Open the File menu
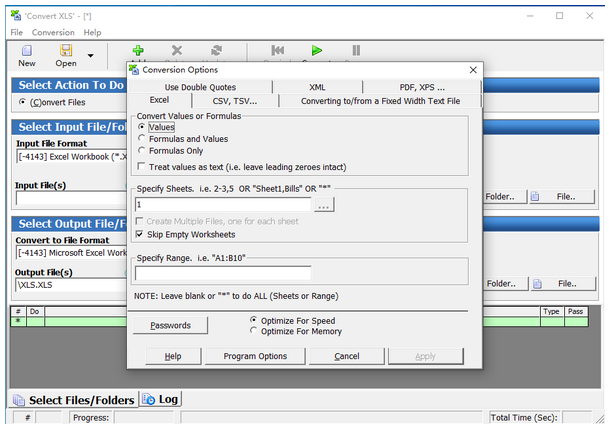The width and height of the screenshot is (609, 428). coord(17,32)
